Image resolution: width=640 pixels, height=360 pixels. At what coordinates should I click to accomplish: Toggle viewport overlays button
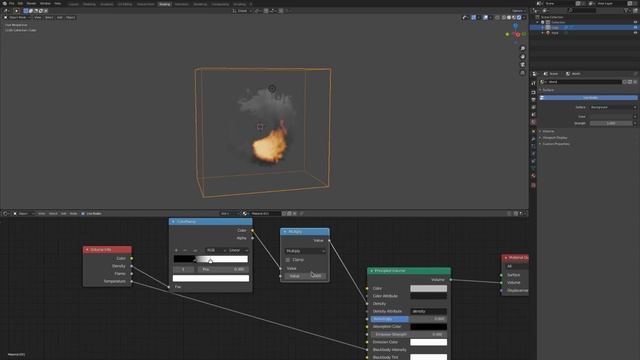pyautogui.click(x=485, y=18)
